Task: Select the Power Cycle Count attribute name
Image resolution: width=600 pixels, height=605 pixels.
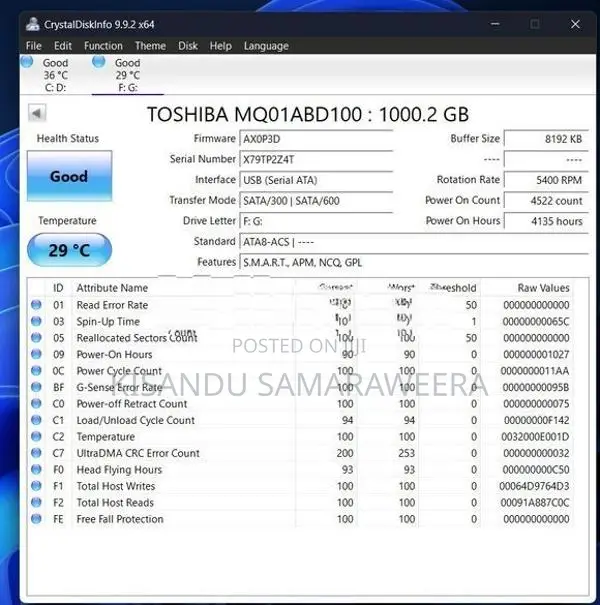Action: tap(119, 371)
